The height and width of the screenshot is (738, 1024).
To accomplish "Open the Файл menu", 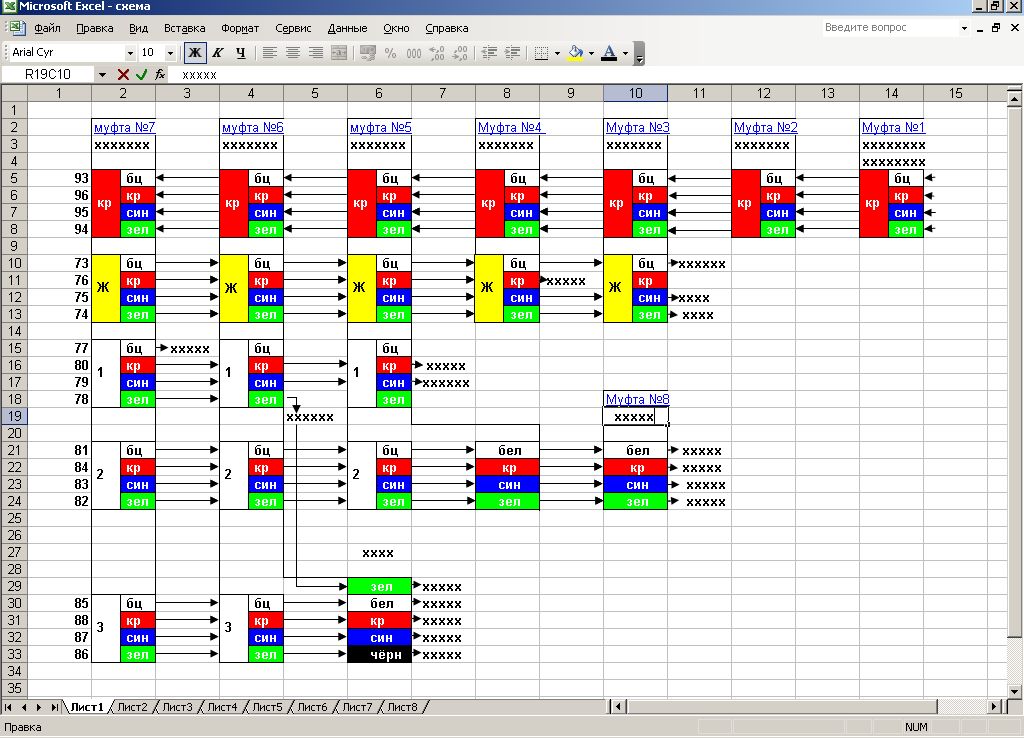I will 47,28.
